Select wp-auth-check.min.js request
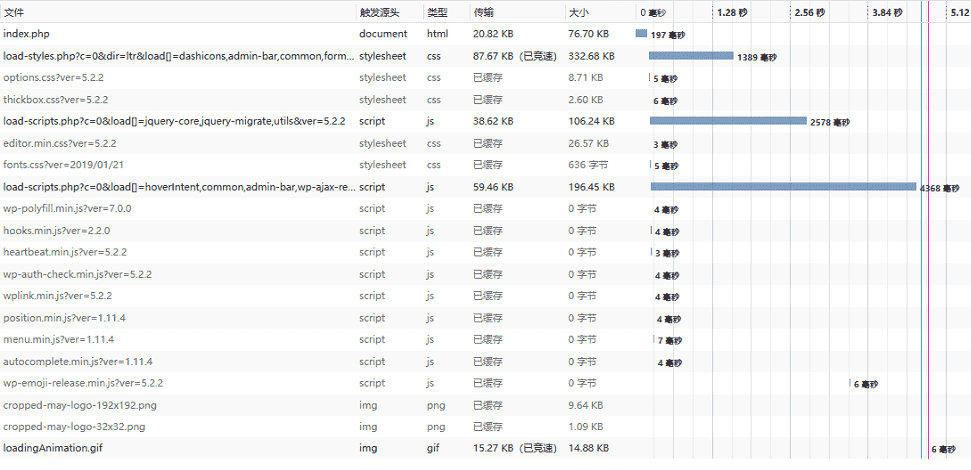971x470 pixels. (x=486, y=274)
